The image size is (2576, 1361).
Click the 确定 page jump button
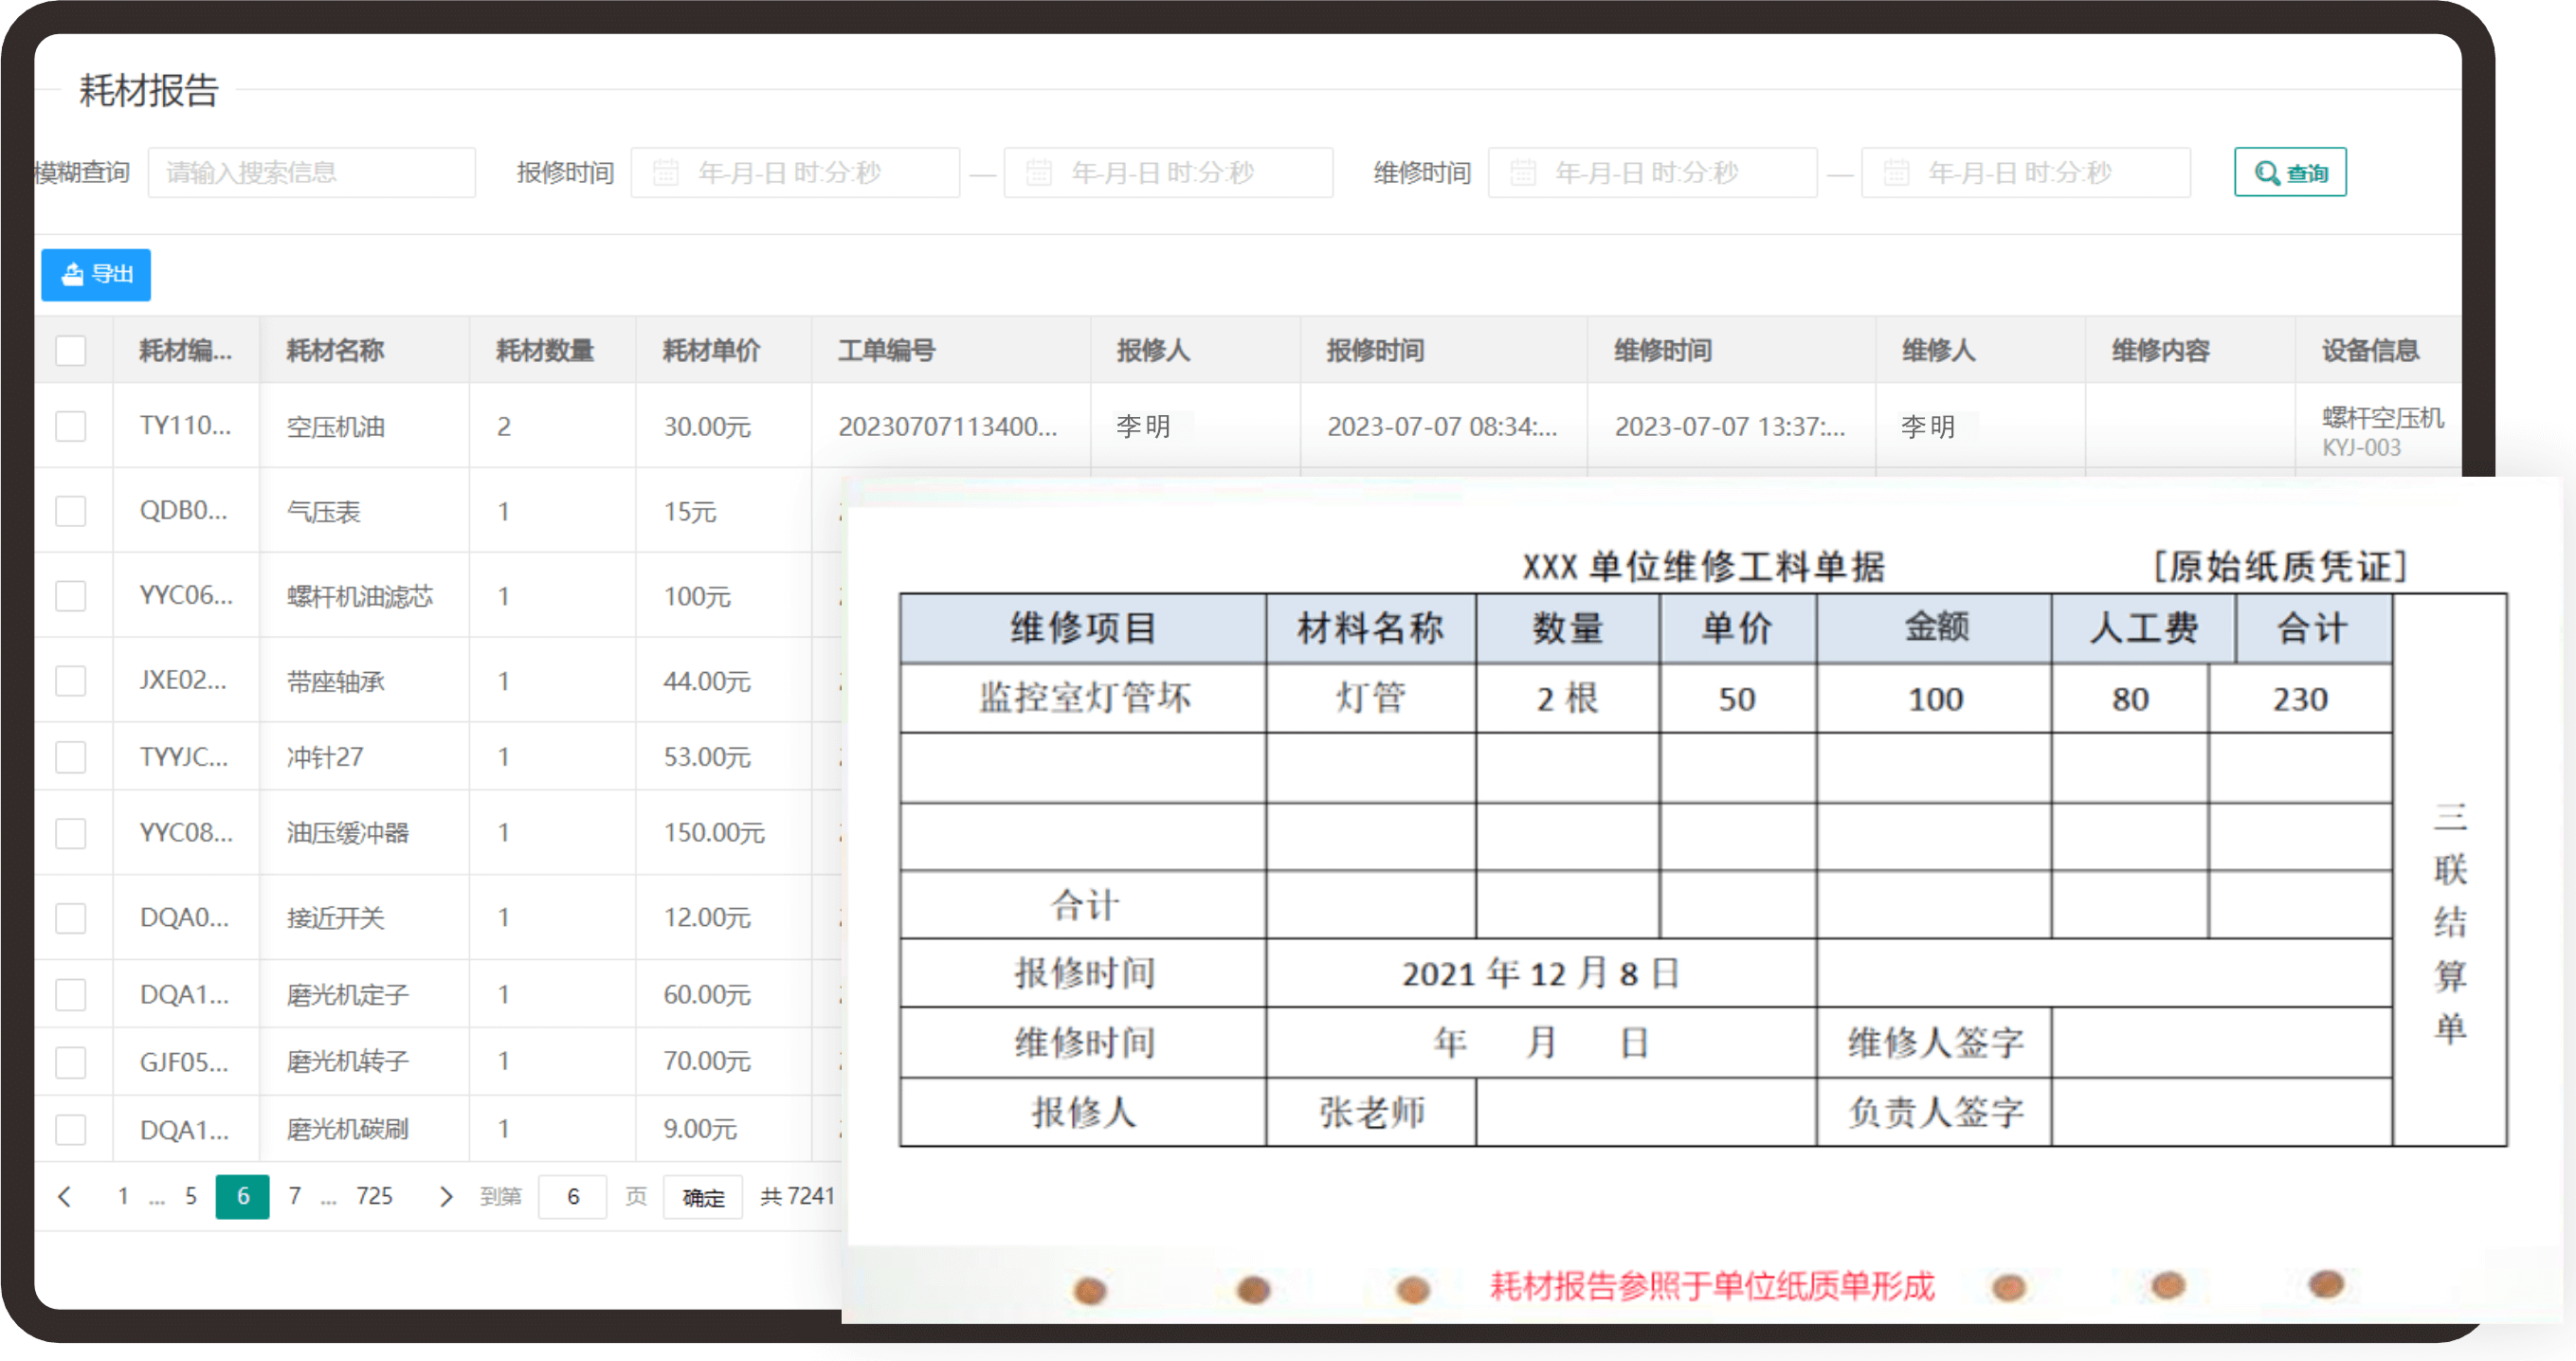[x=702, y=1197]
